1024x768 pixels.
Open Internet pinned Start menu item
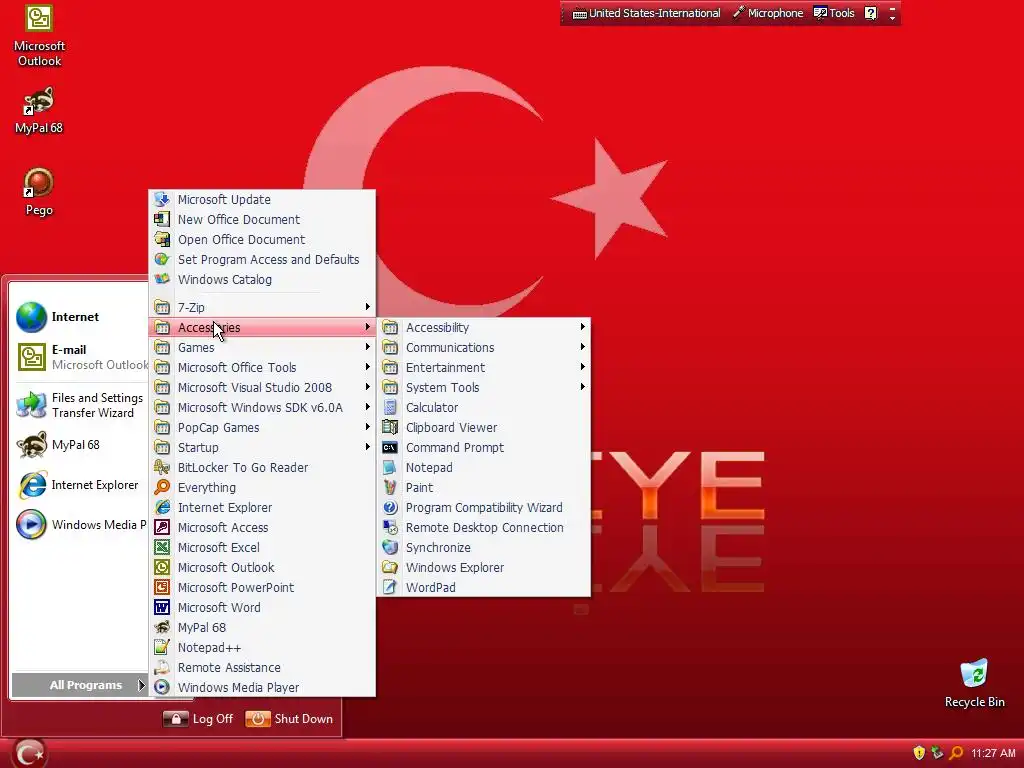click(80, 317)
